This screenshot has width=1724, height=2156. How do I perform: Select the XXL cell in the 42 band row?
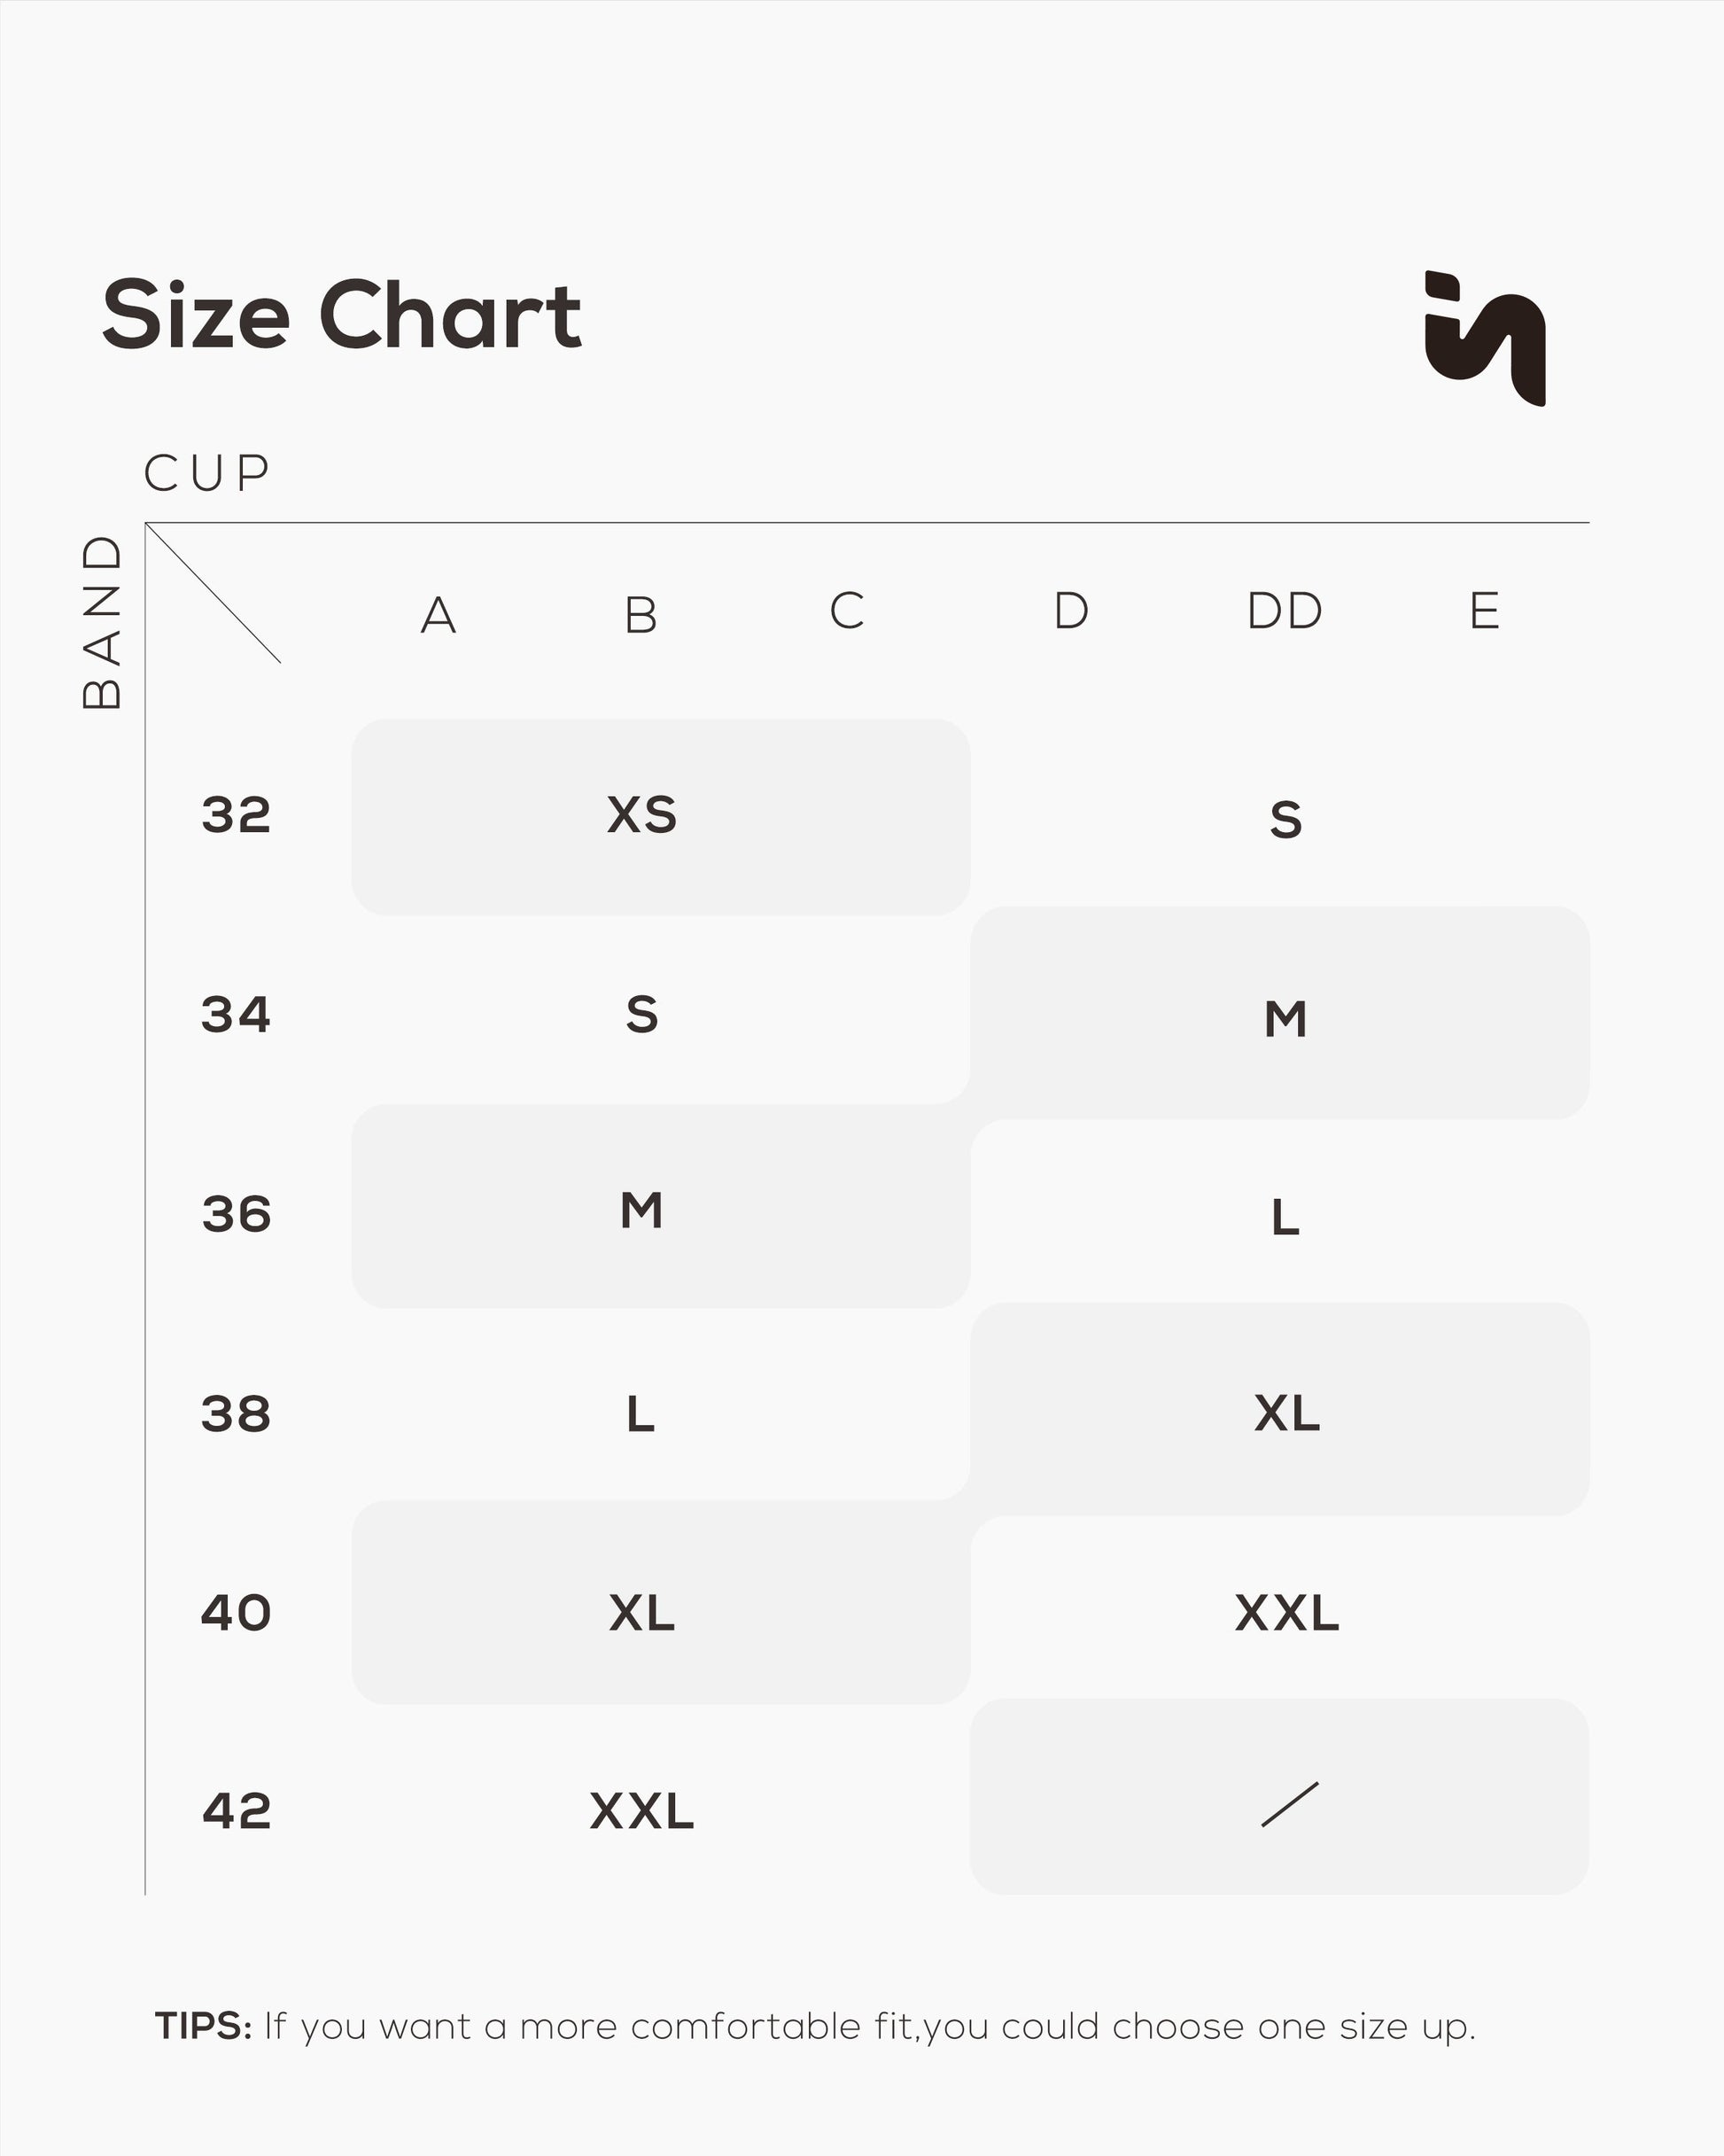(x=642, y=1811)
